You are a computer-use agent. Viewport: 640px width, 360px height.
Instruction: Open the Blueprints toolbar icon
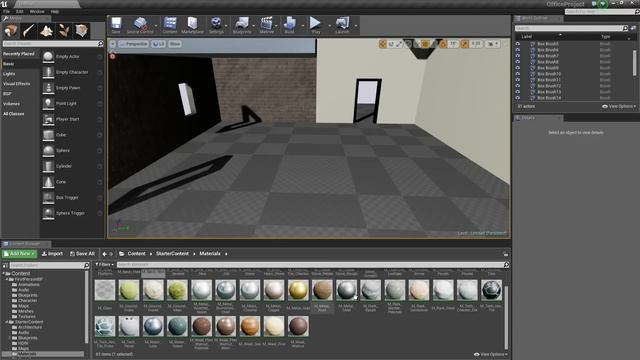click(x=242, y=25)
